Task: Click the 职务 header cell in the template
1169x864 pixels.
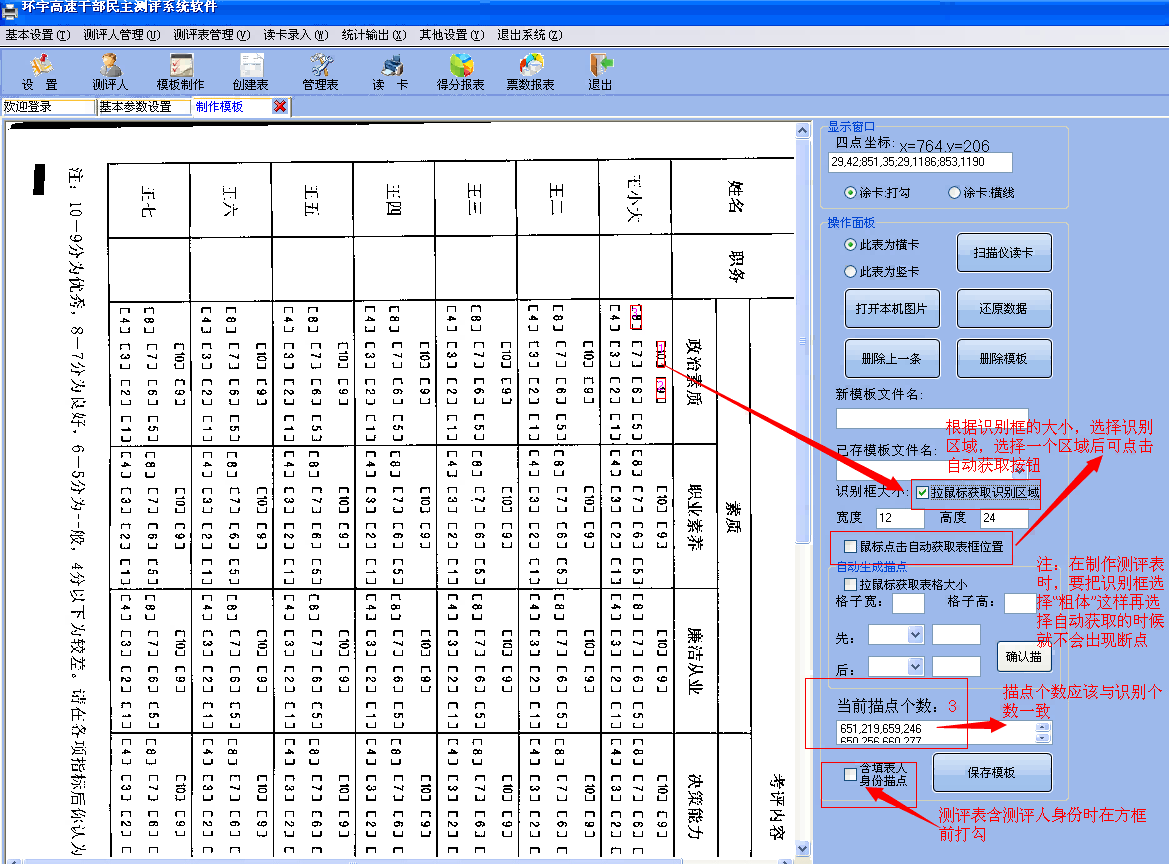Action: pos(735,265)
